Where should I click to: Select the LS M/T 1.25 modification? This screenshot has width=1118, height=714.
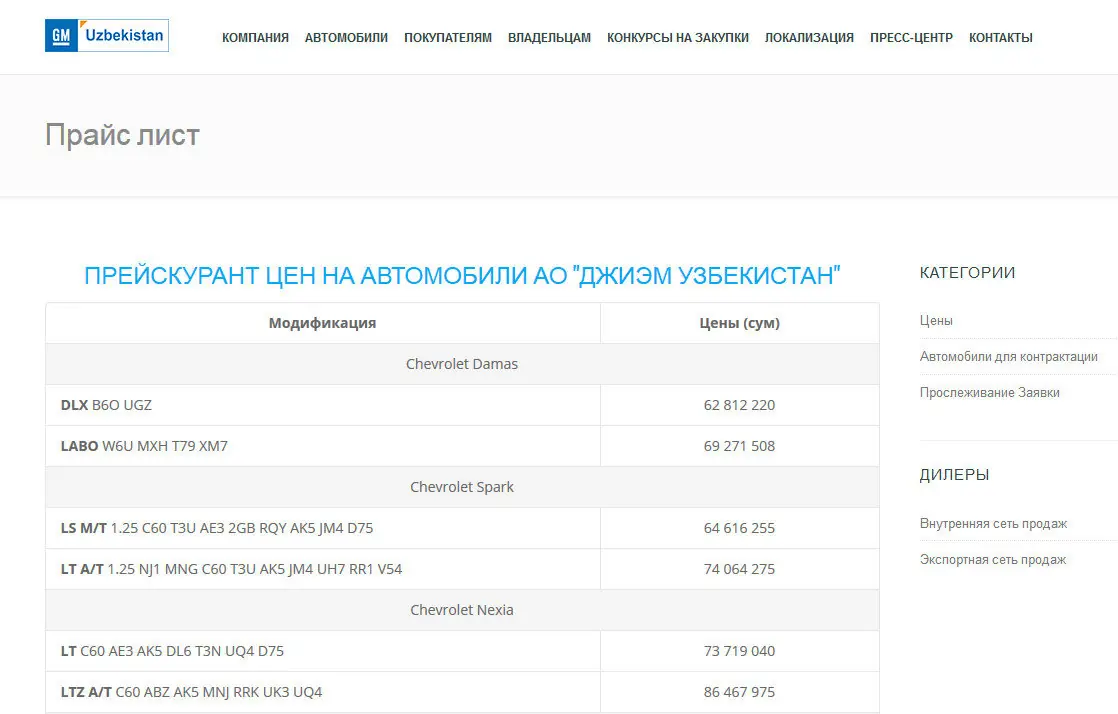click(x=217, y=528)
